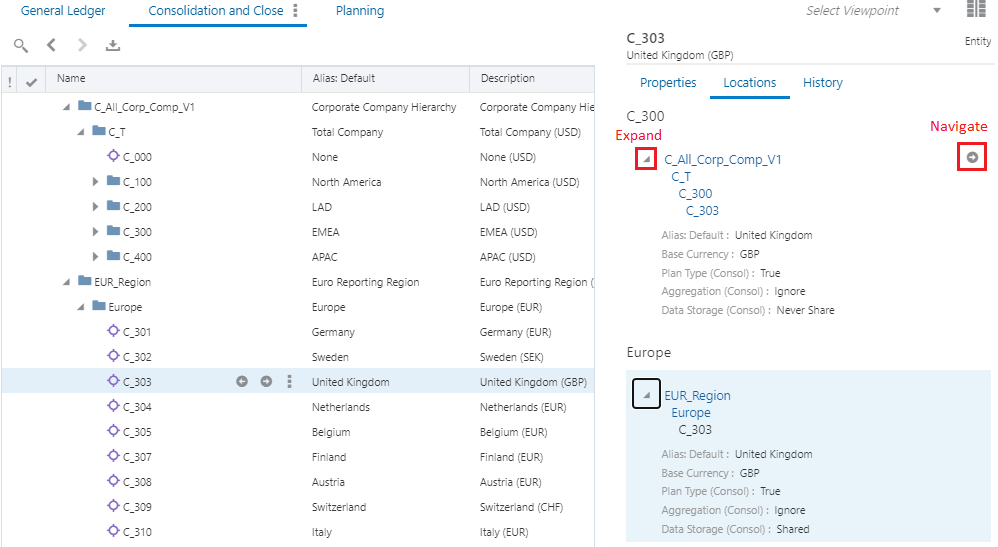Viewport: 998px width, 547px height.
Task: Click the search magnifier icon
Action: pos(21,45)
